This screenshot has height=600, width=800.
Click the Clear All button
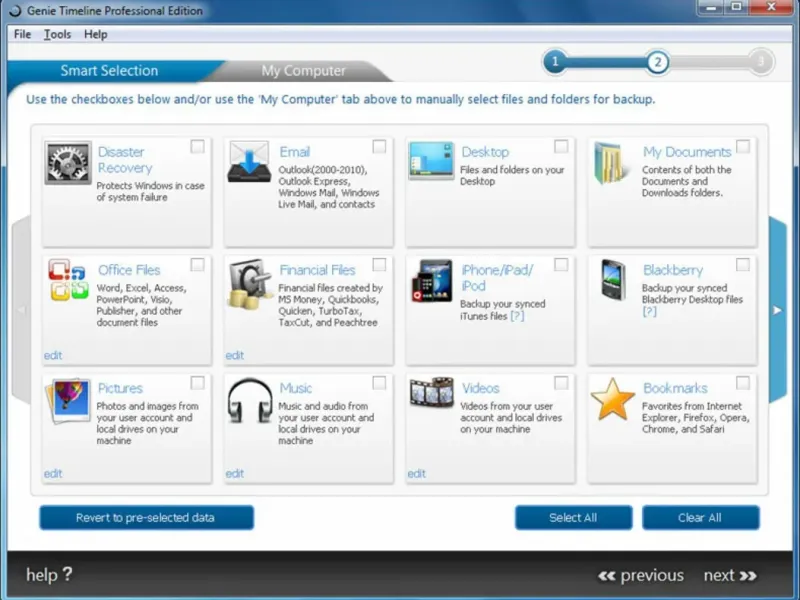701,517
